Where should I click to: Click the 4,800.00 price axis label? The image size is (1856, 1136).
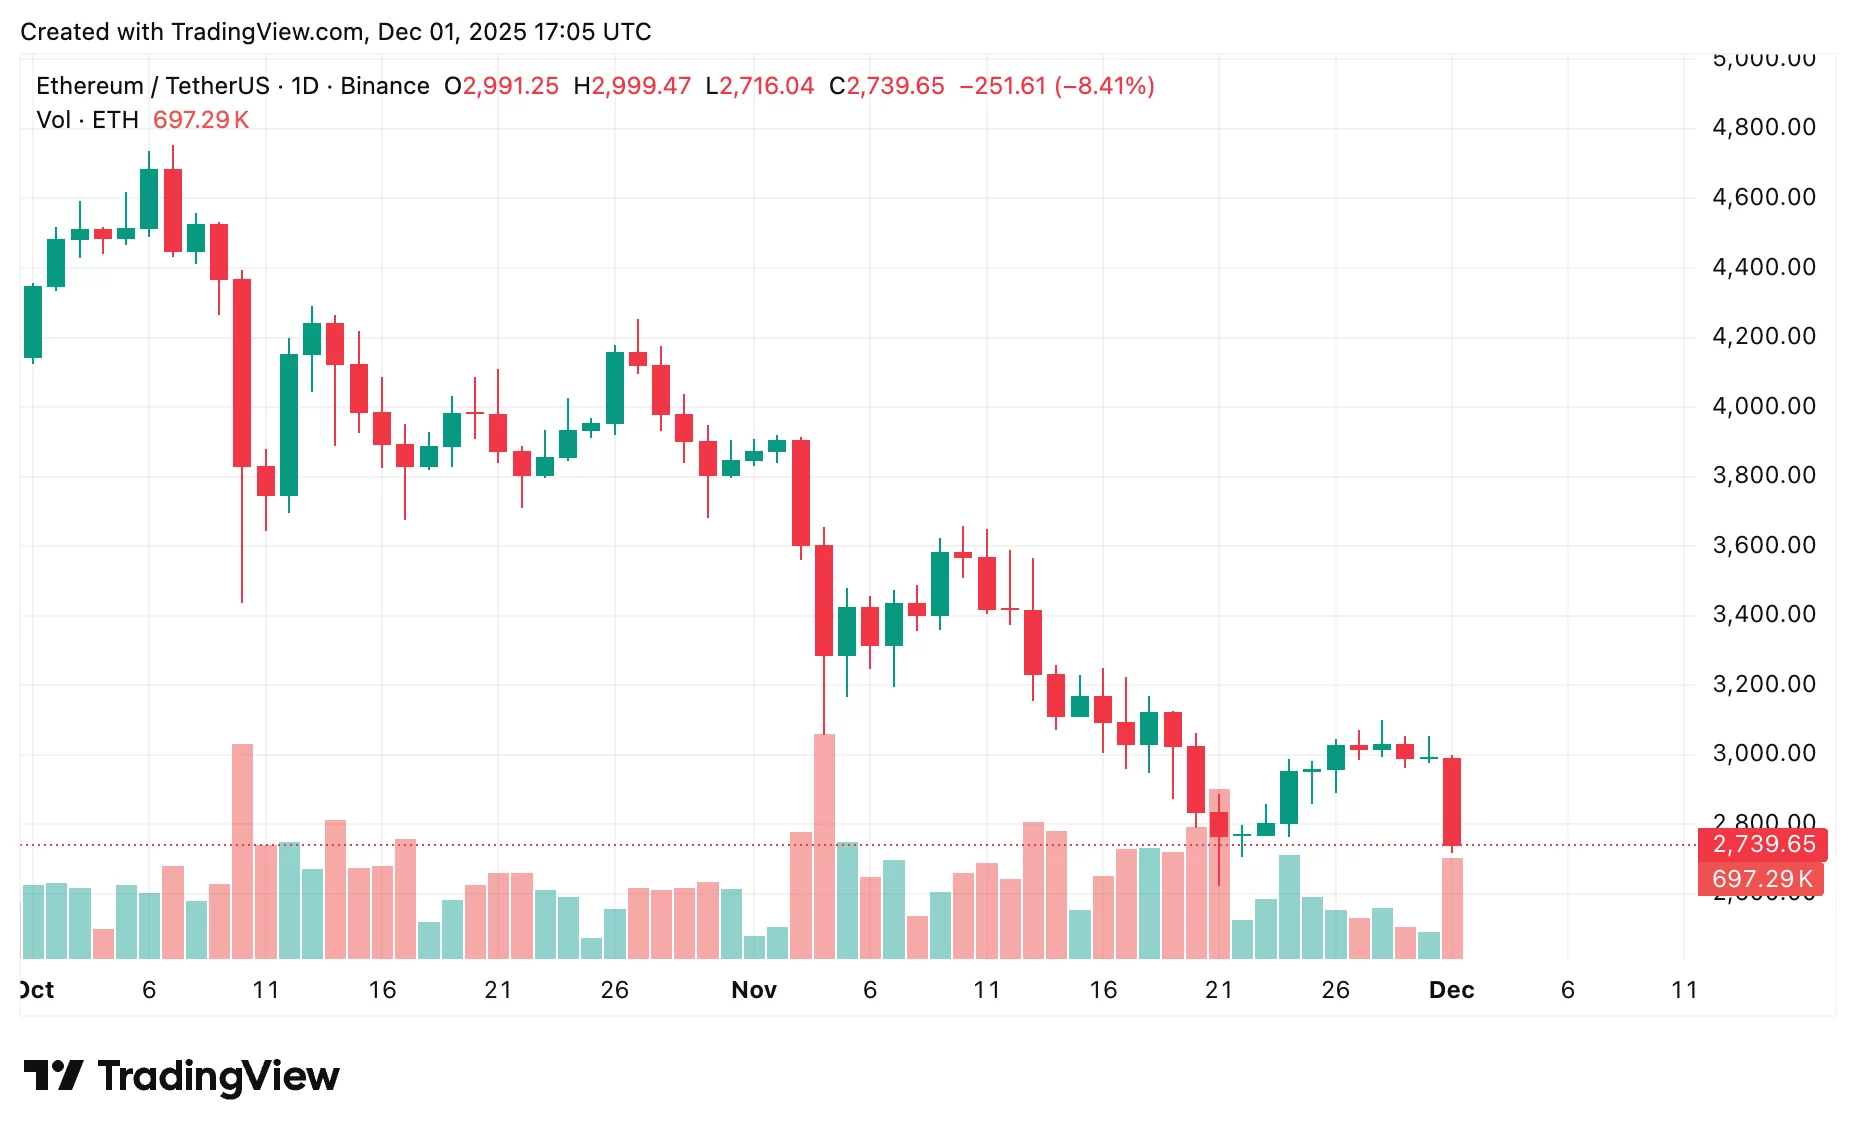[x=1764, y=127]
